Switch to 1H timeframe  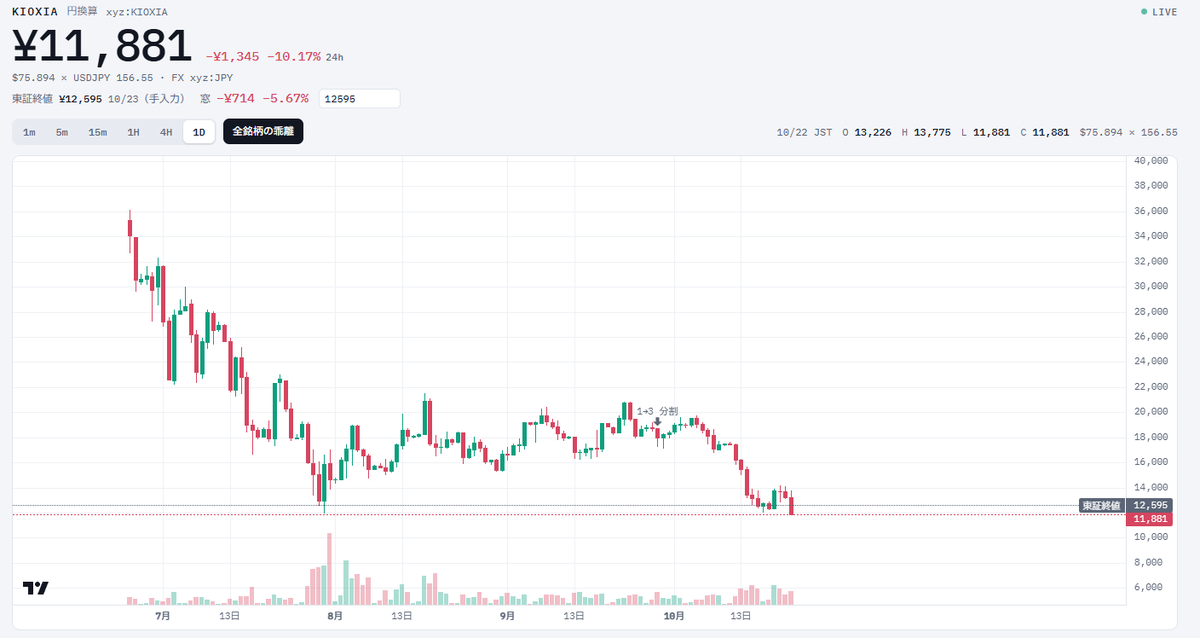pos(133,132)
